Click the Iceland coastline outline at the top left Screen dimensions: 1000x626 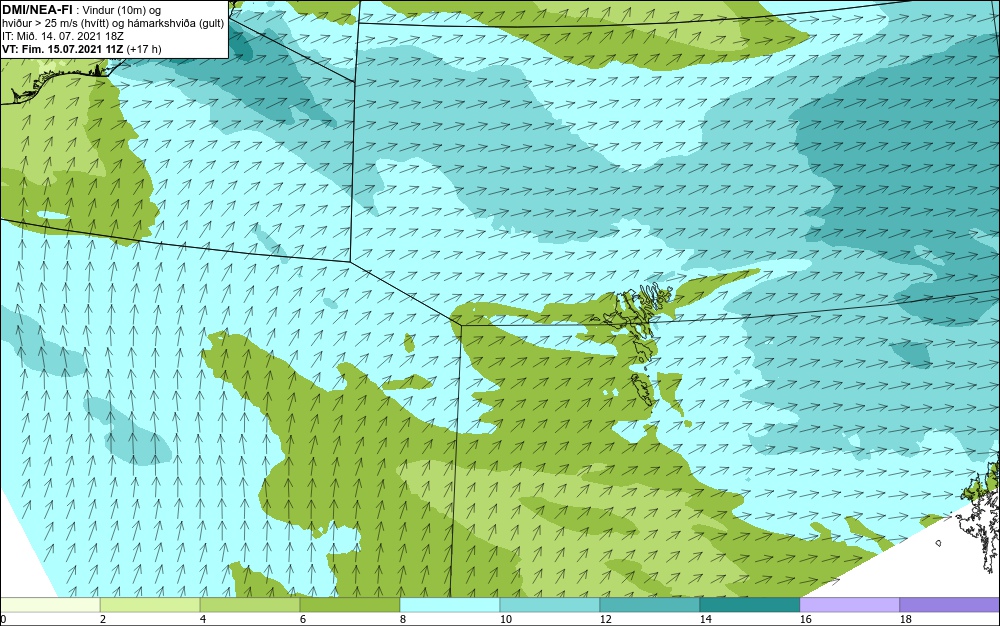pyautogui.click(x=54, y=83)
